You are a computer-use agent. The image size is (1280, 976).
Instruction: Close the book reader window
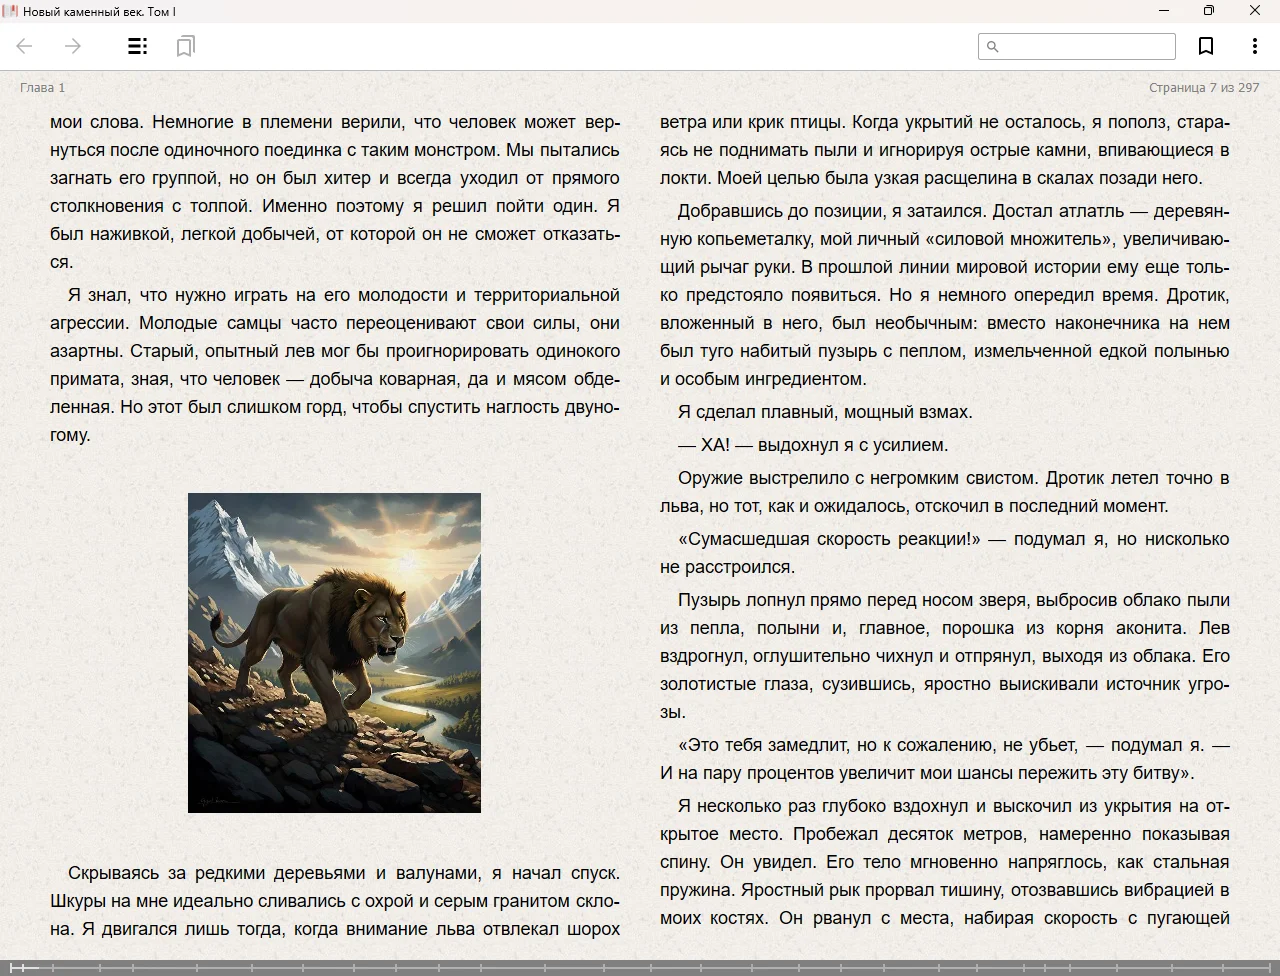click(x=1254, y=11)
